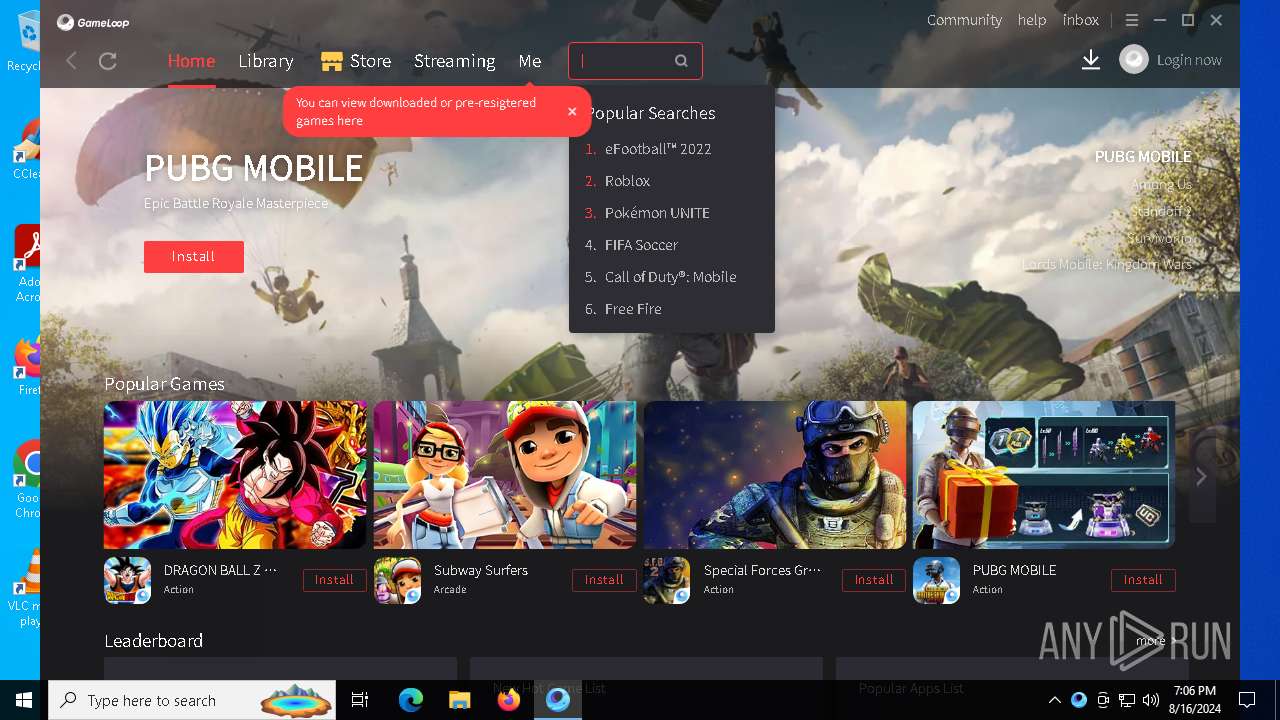Launch Firefox from taskbar

(x=508, y=700)
